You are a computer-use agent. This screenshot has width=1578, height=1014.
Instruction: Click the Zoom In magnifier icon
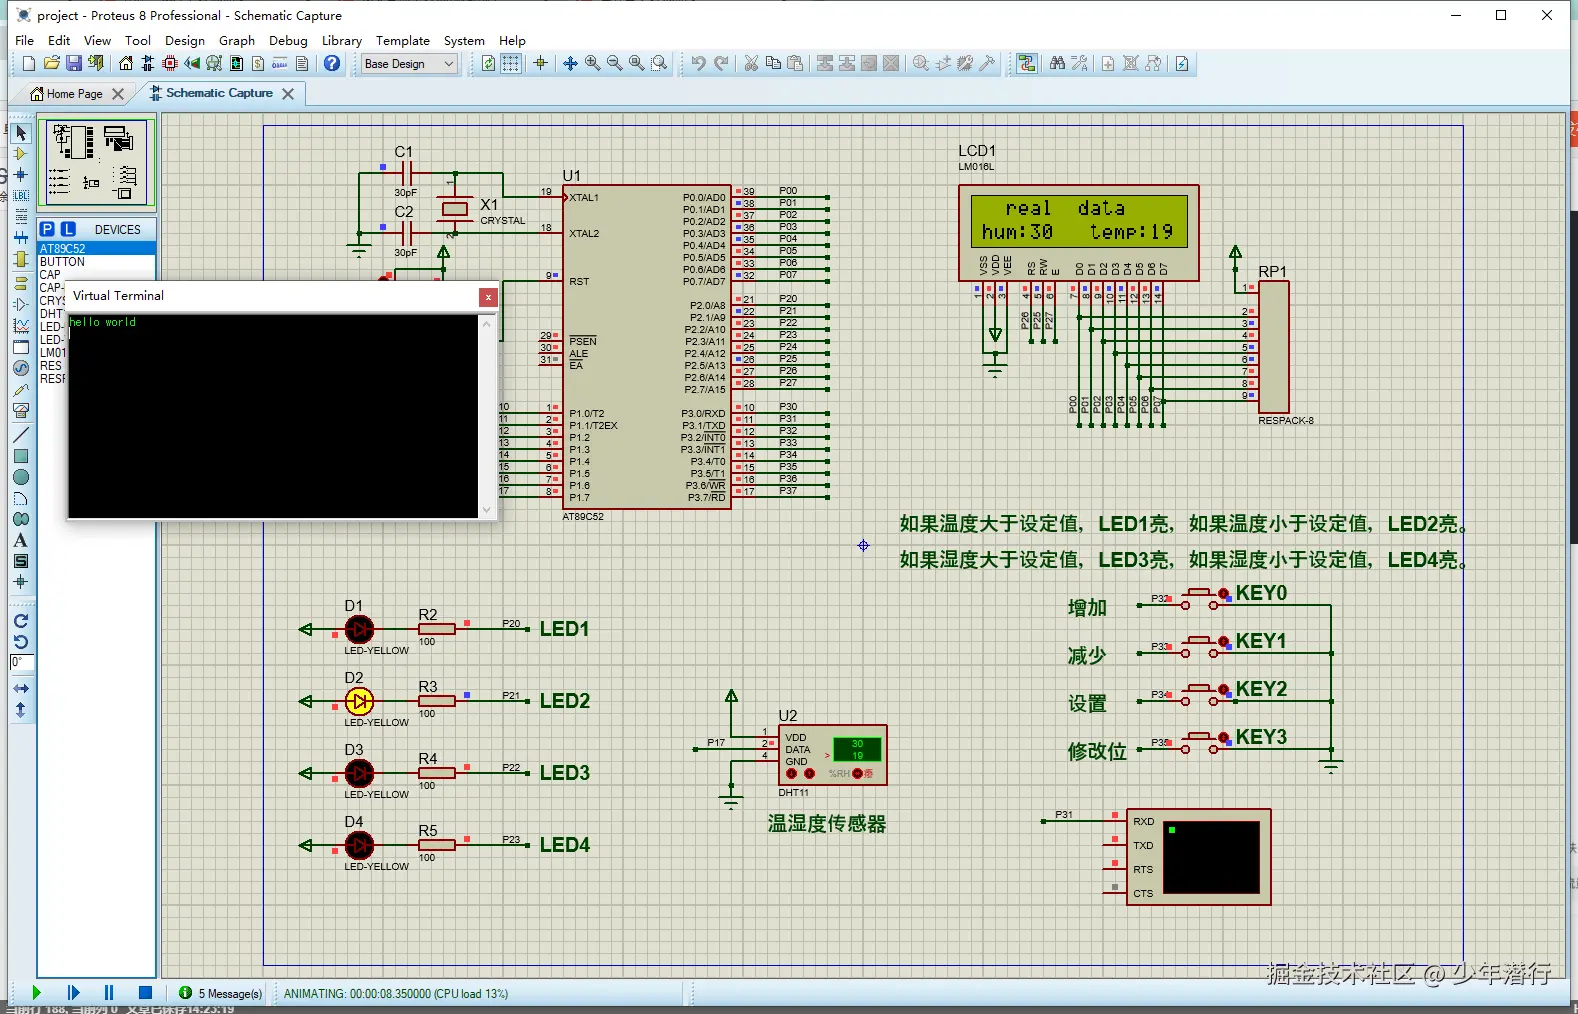pos(592,64)
